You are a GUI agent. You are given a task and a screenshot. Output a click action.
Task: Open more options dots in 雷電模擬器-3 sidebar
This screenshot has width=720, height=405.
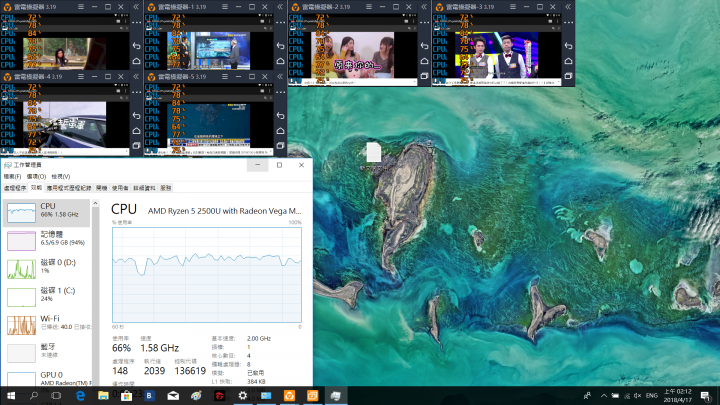(568, 22)
